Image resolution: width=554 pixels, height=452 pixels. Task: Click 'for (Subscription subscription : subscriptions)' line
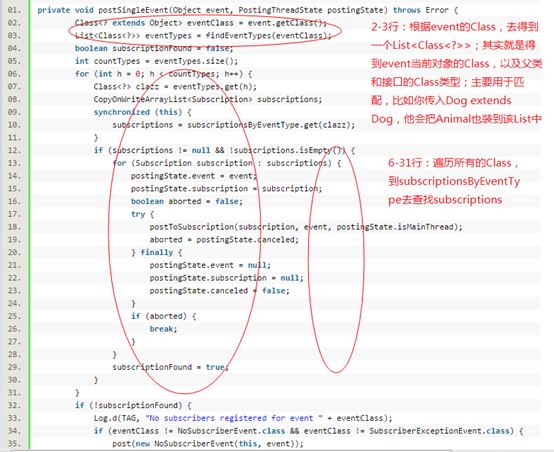click(227, 163)
